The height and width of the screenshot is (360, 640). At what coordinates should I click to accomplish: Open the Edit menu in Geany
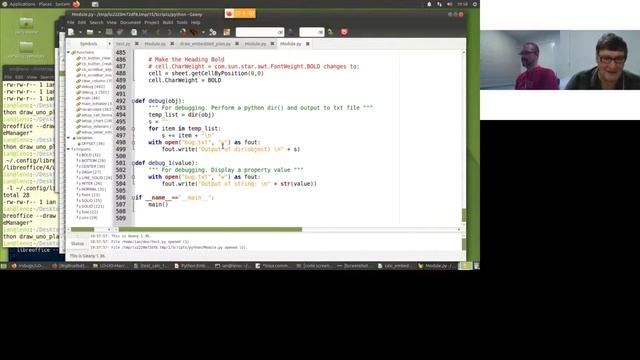[82, 22]
